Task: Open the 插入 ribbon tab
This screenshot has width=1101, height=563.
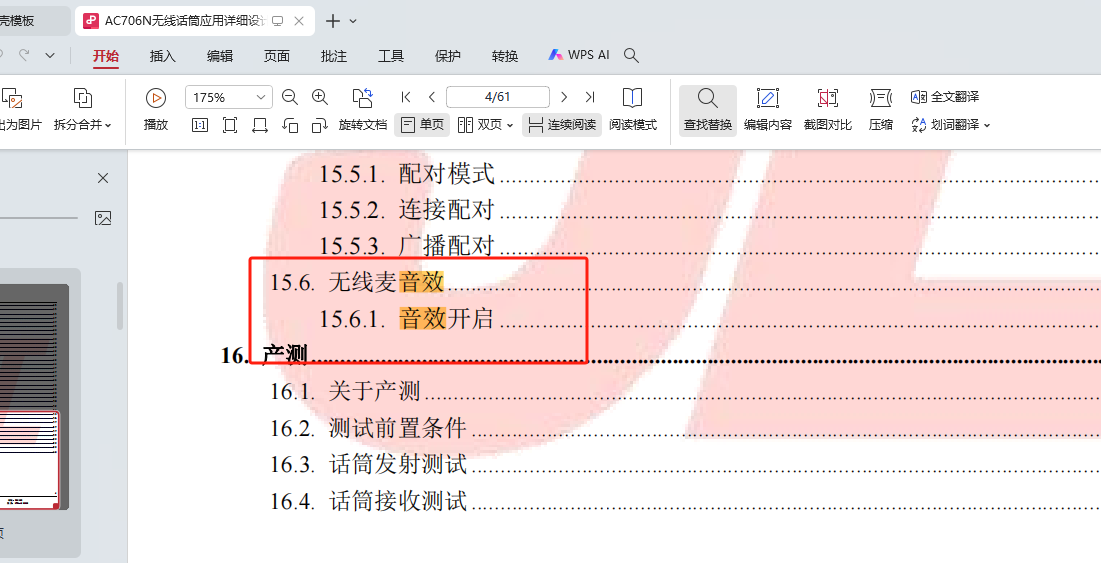Action: (163, 56)
